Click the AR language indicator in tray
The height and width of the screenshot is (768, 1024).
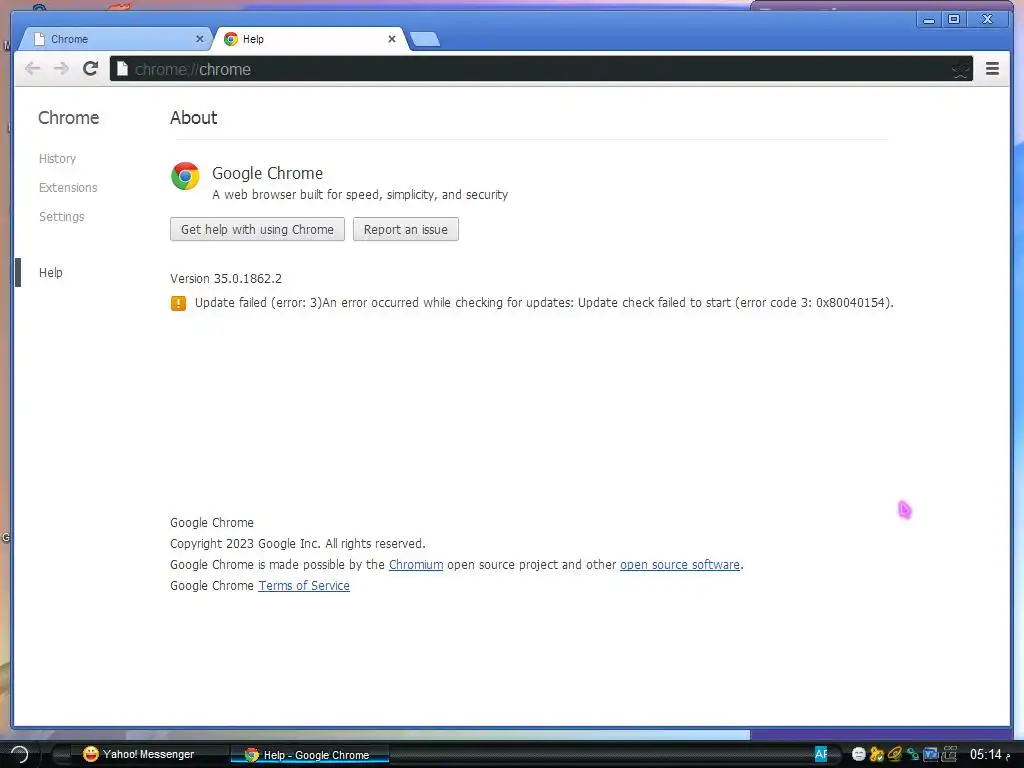(x=821, y=754)
